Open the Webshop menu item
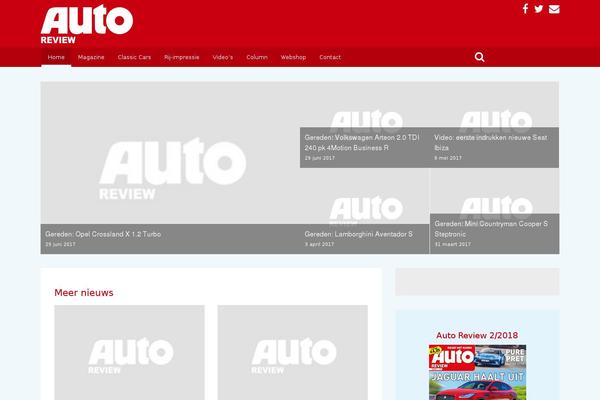 pos(293,57)
